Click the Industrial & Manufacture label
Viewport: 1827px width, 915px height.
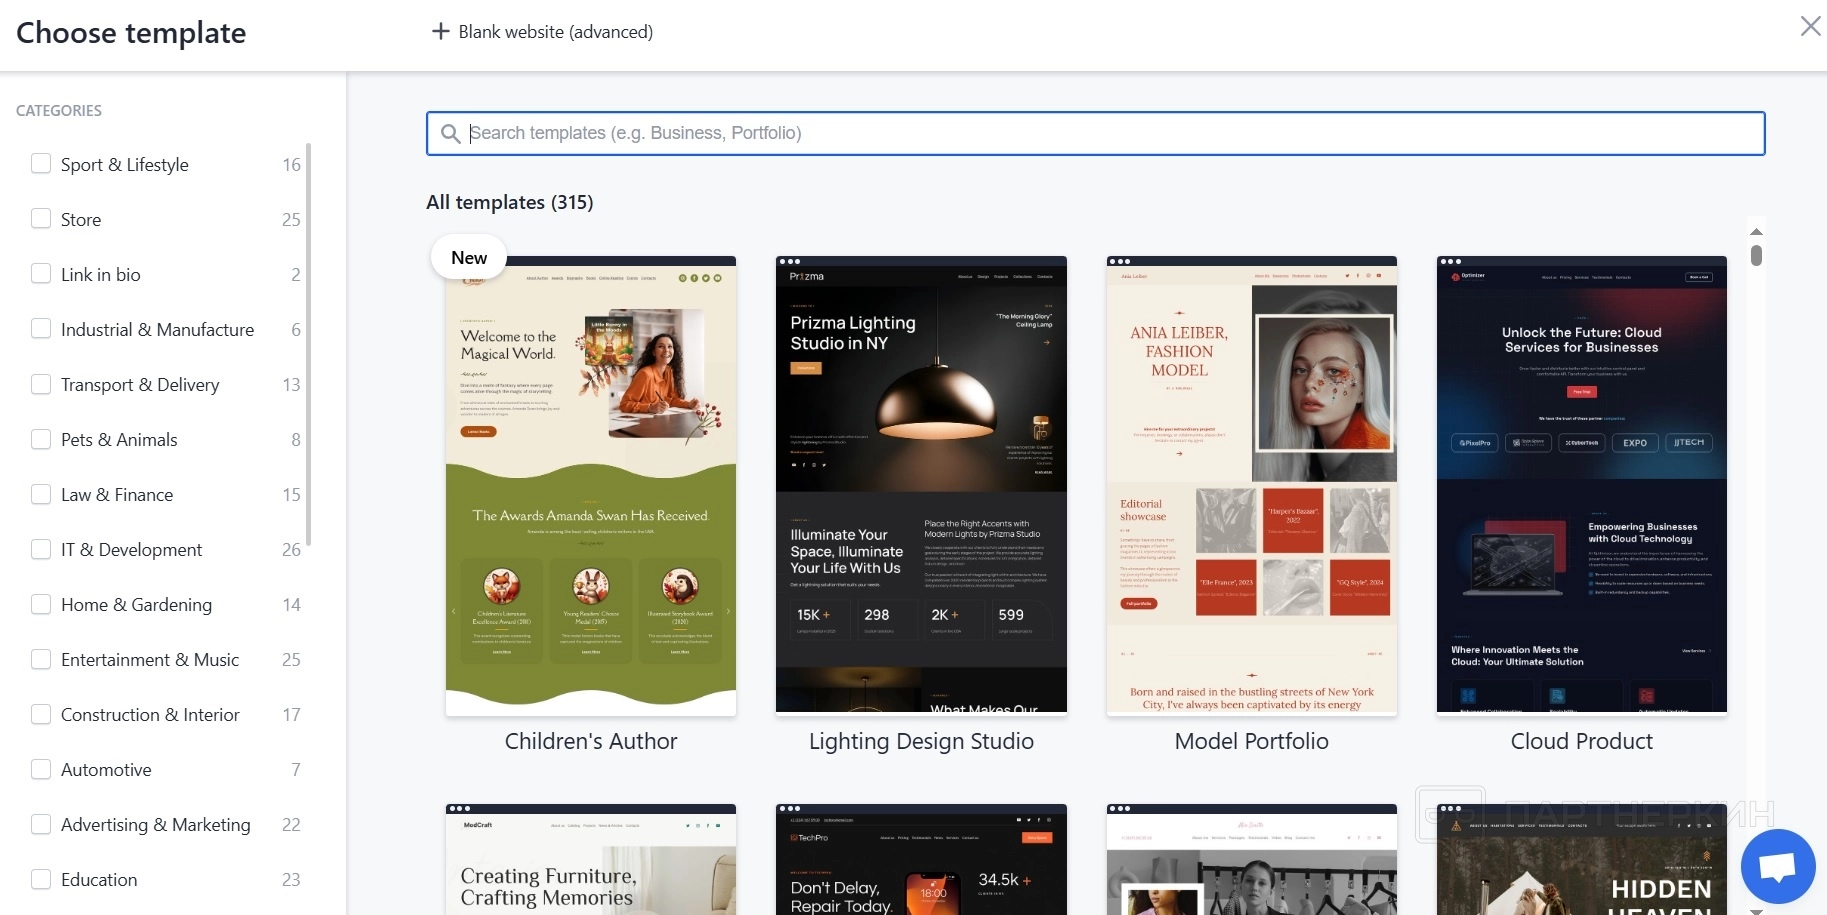pyautogui.click(x=157, y=330)
